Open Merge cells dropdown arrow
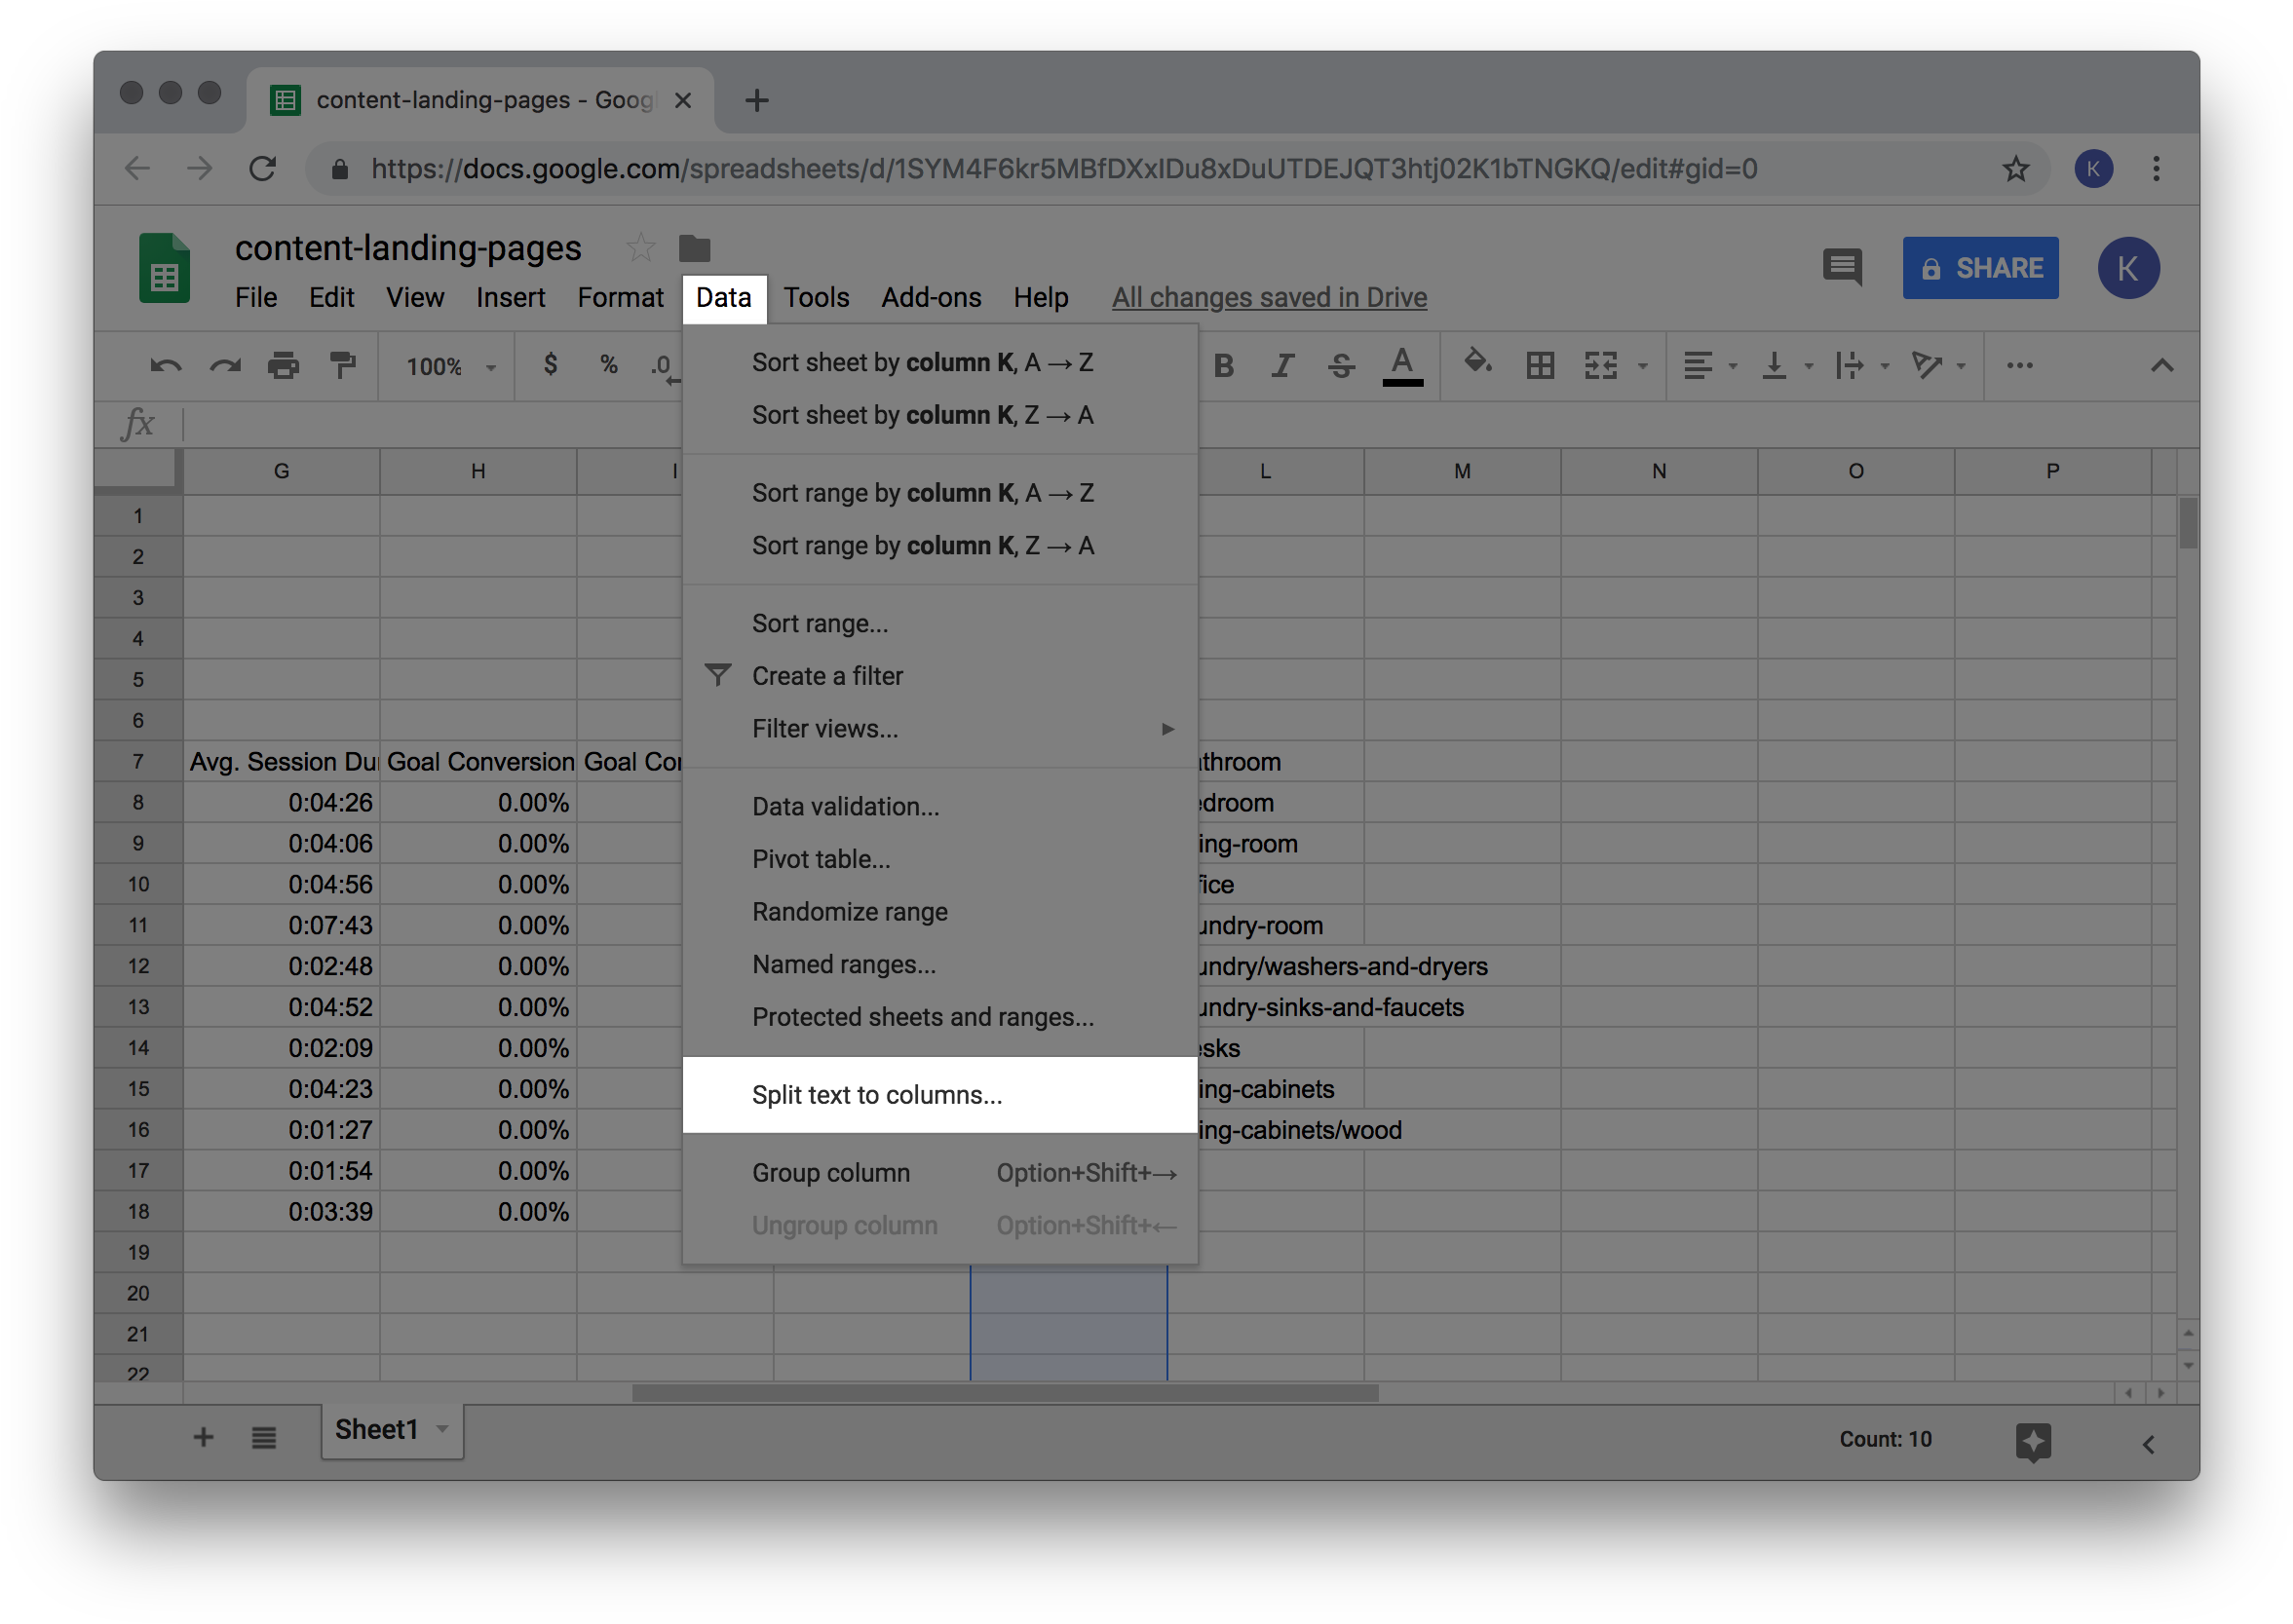2293x1624 pixels. (1642, 367)
